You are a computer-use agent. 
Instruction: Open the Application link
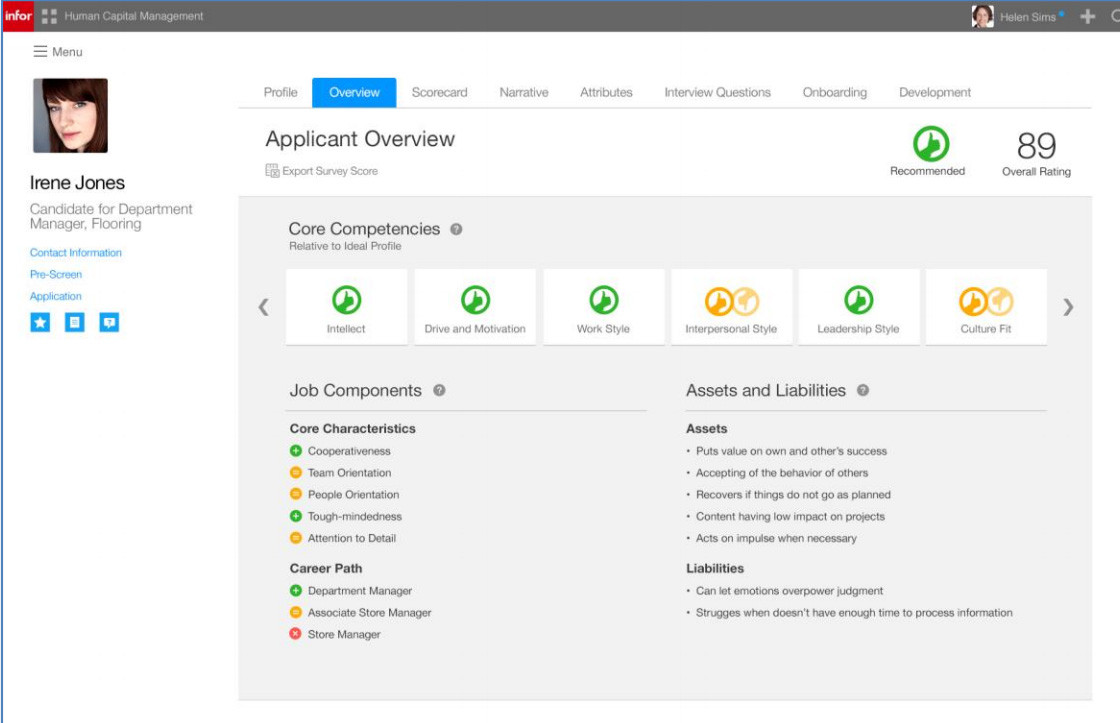click(x=56, y=296)
